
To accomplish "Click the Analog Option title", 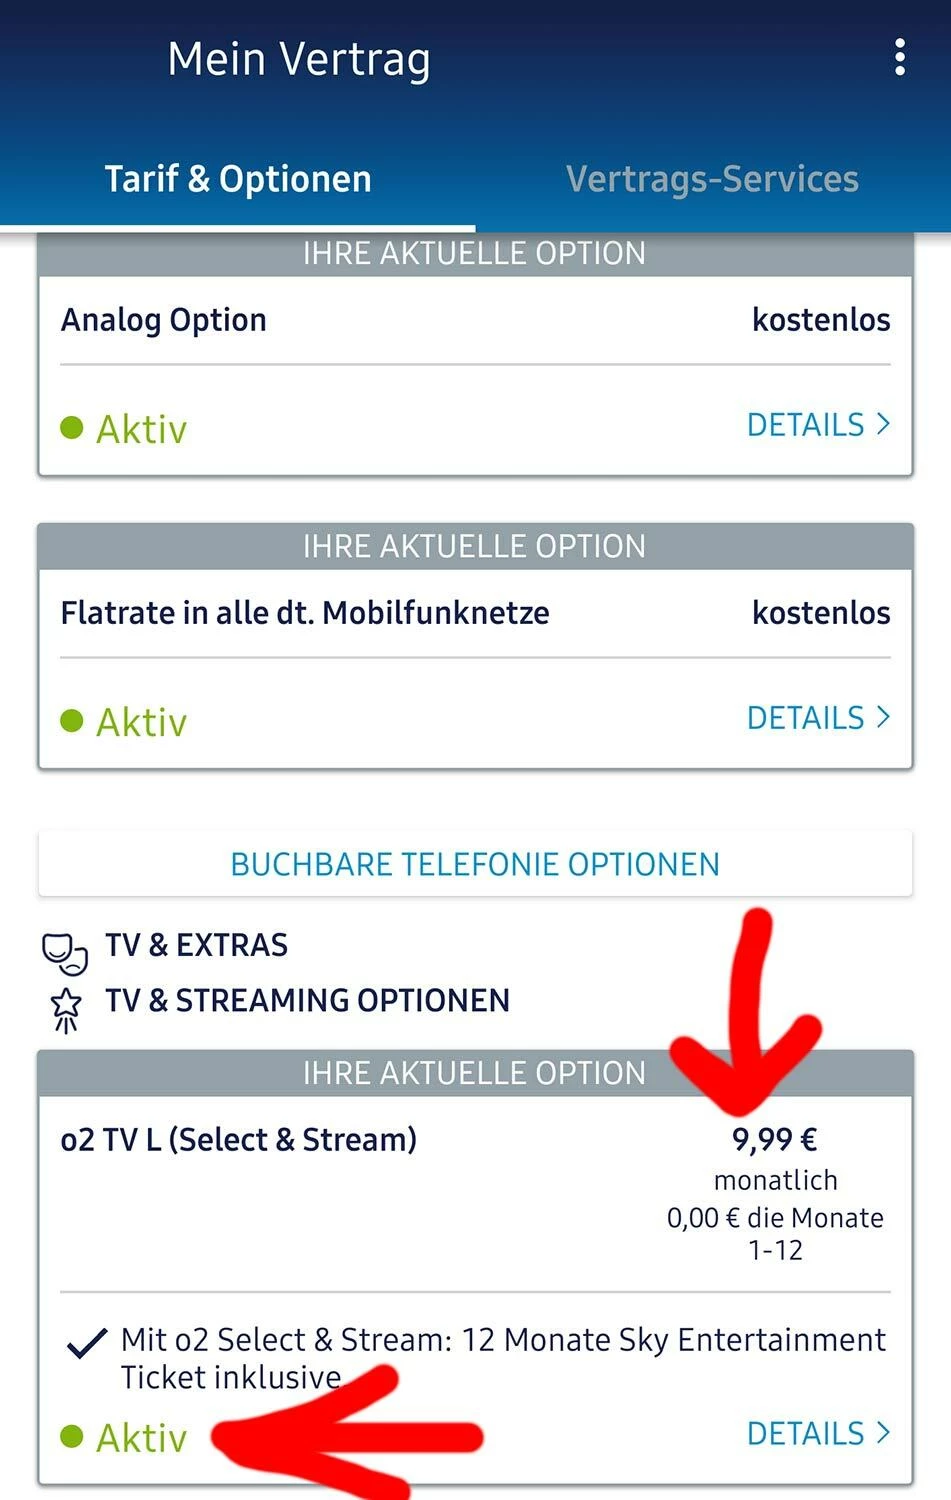I will click(164, 320).
